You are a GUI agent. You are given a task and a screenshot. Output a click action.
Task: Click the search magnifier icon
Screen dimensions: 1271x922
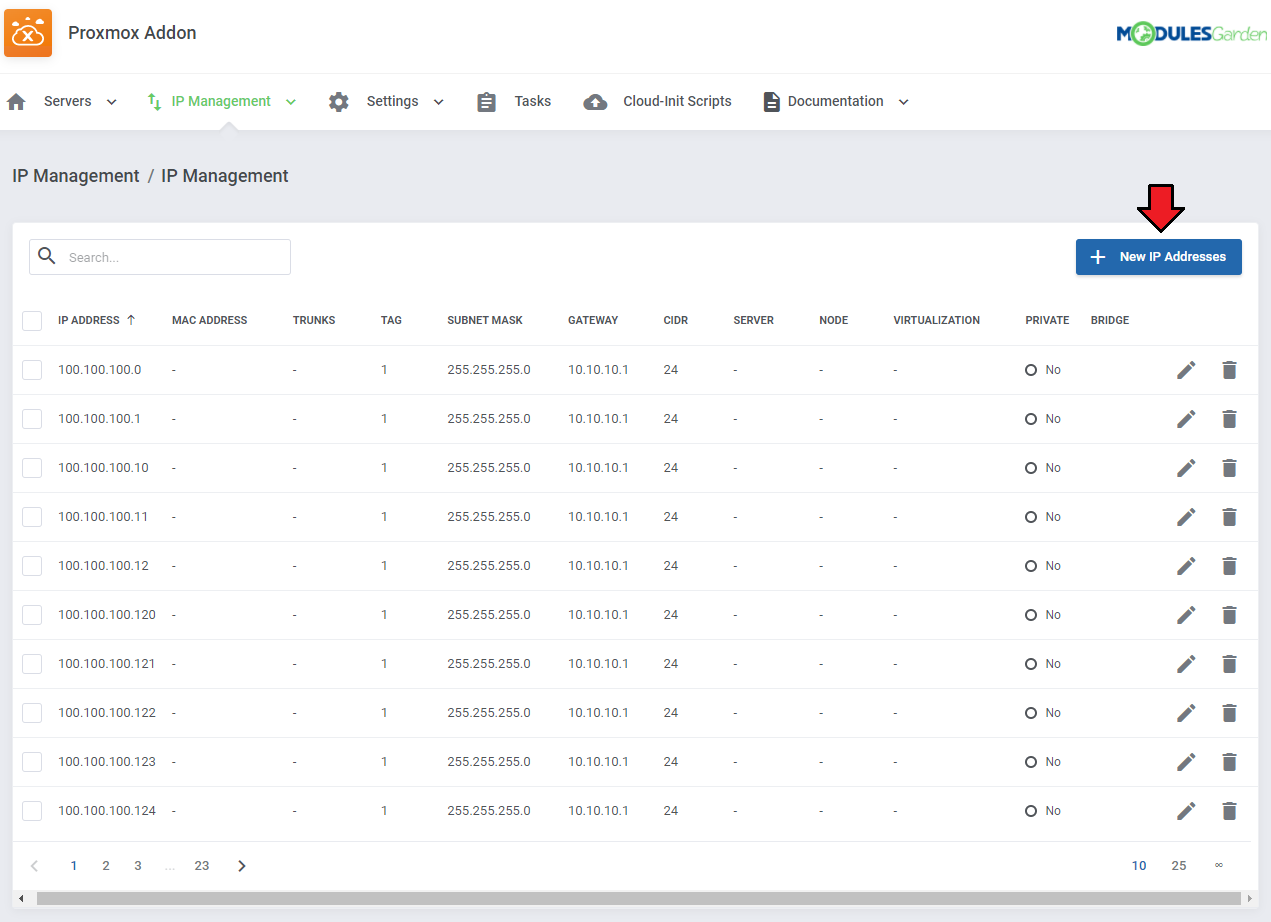(47, 256)
